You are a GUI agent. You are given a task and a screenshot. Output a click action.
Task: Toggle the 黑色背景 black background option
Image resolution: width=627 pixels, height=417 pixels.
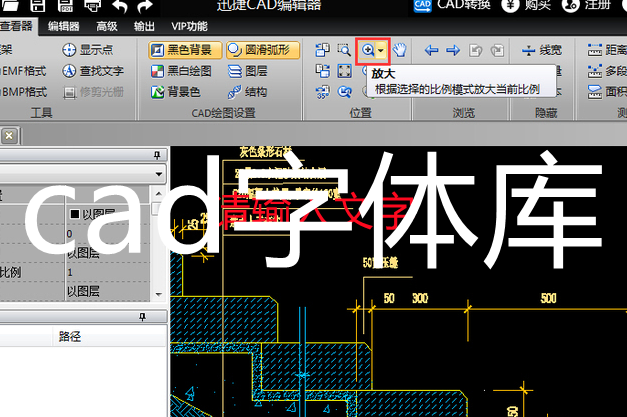point(185,50)
